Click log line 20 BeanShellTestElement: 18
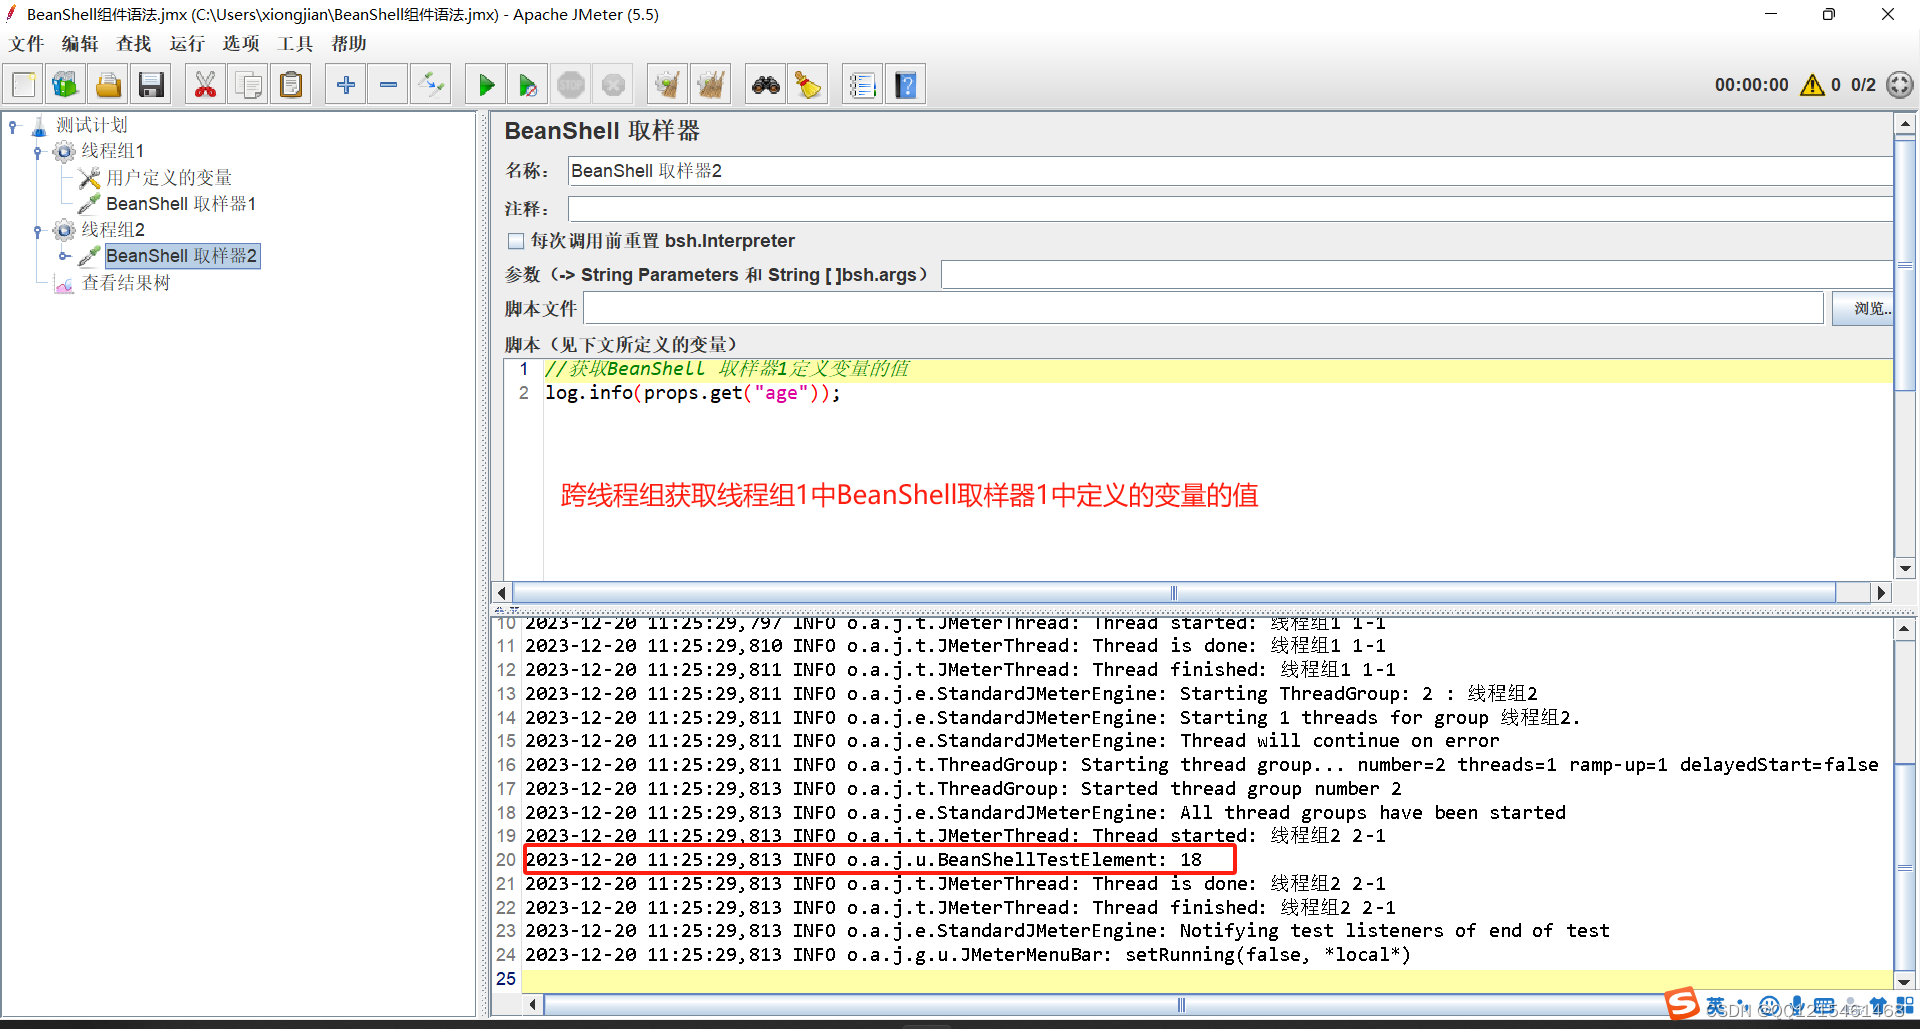 (864, 860)
